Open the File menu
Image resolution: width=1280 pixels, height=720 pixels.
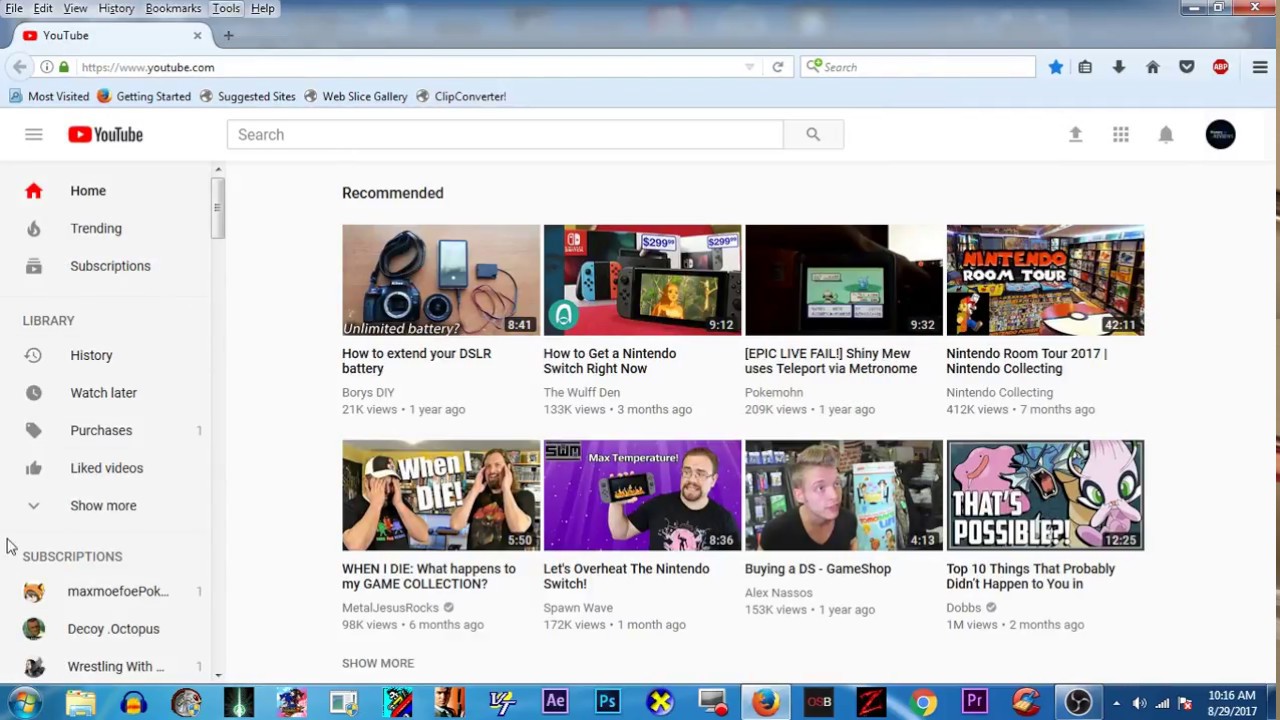14,8
